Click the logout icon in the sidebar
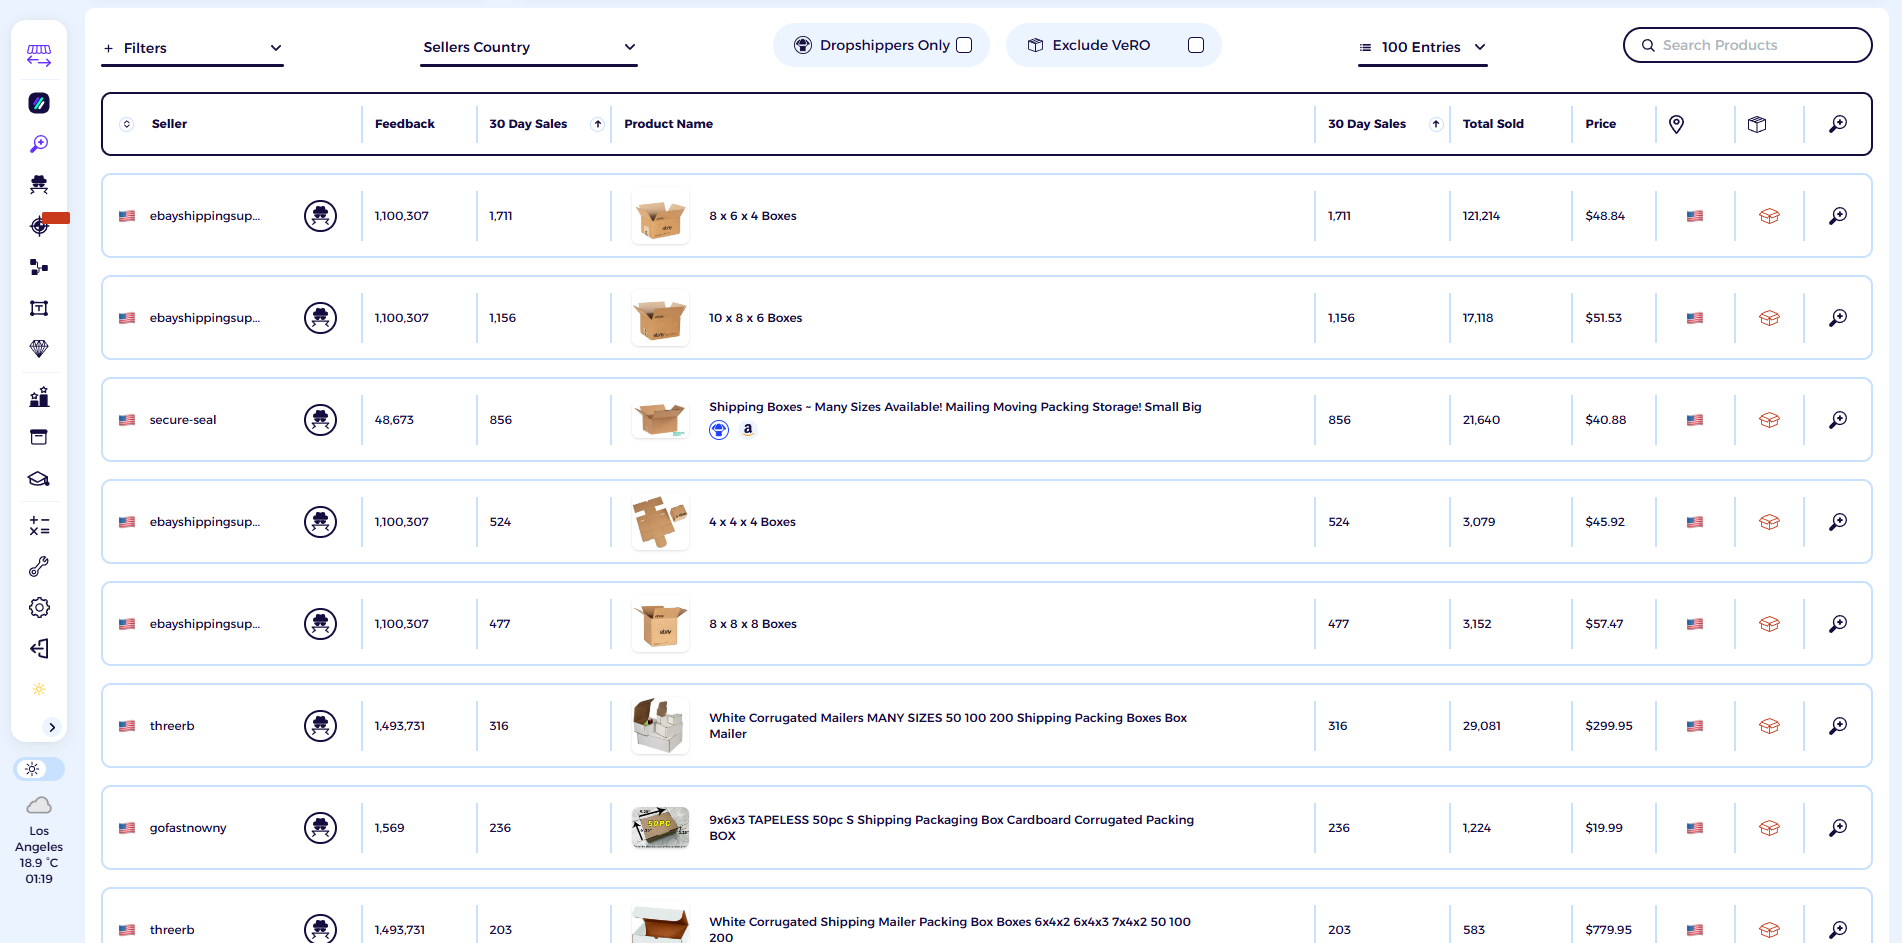1902x943 pixels. 39,649
